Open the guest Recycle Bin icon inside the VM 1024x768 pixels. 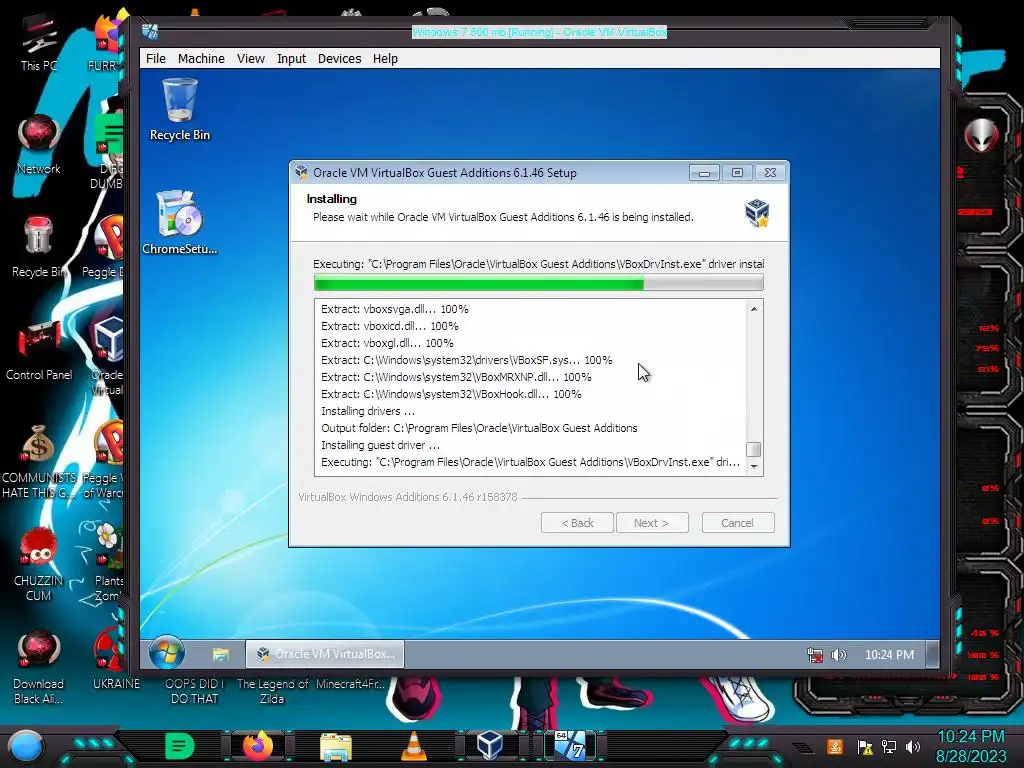(x=180, y=109)
